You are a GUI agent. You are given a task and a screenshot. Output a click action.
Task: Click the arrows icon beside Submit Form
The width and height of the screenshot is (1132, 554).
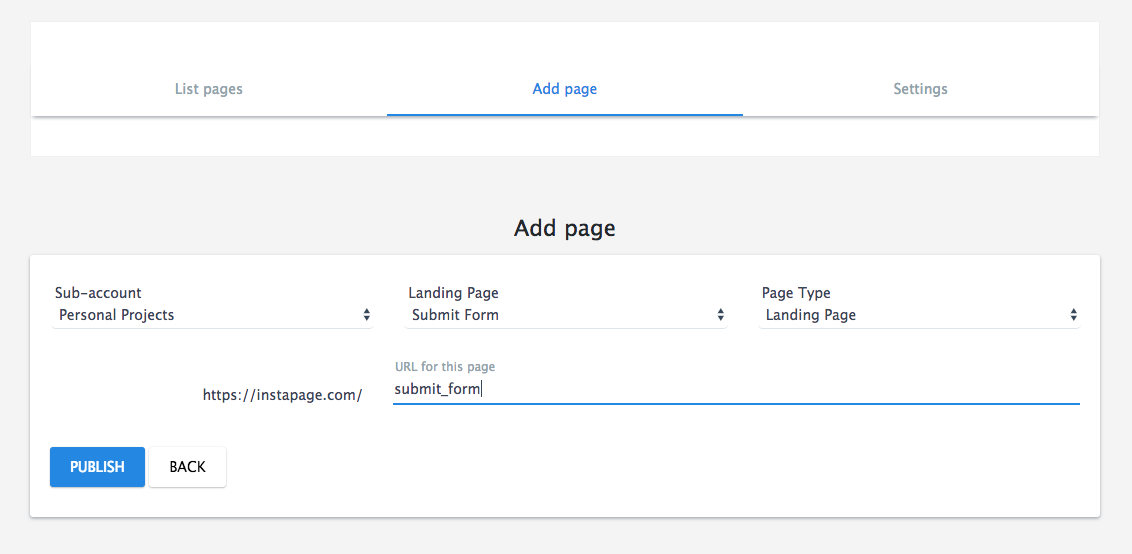click(720, 315)
